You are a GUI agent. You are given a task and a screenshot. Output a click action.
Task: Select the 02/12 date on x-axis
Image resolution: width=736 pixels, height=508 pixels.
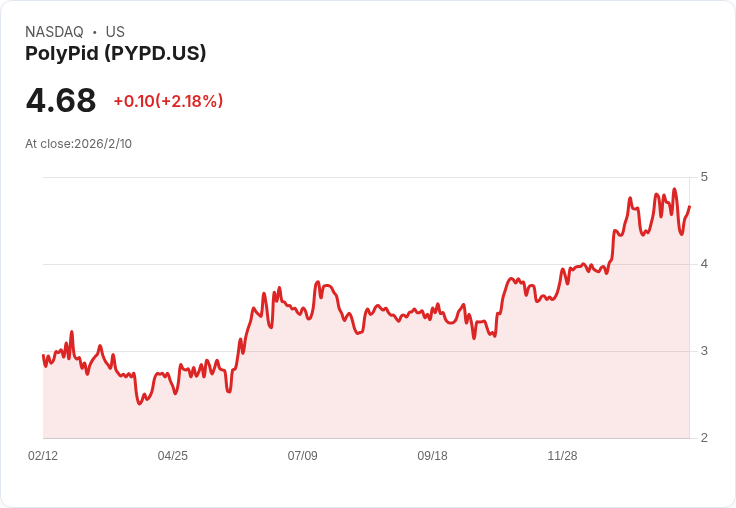pyautogui.click(x=43, y=456)
